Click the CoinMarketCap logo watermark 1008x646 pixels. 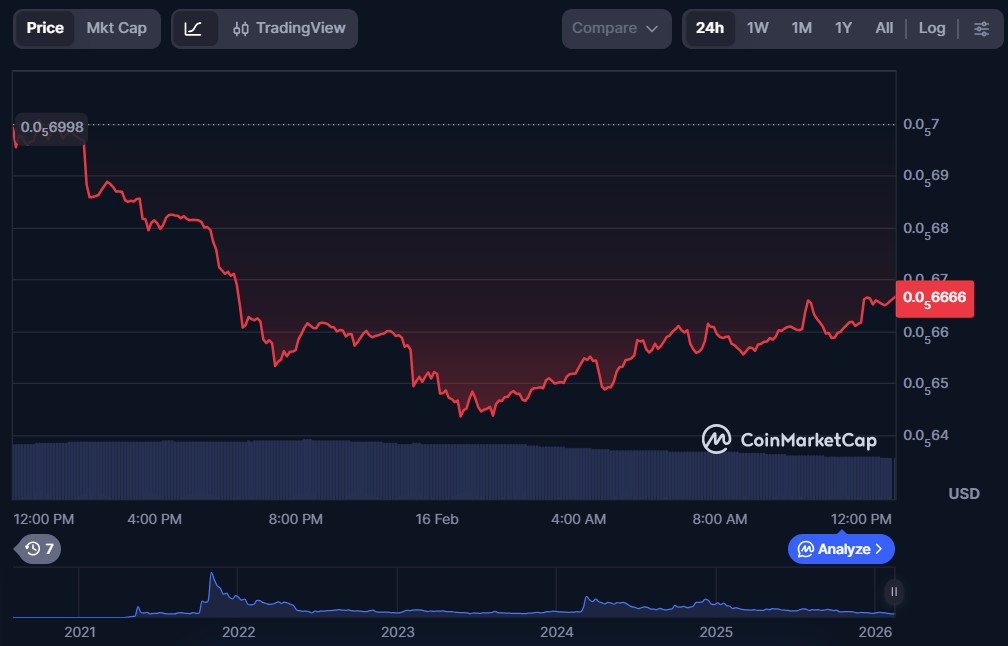789,439
